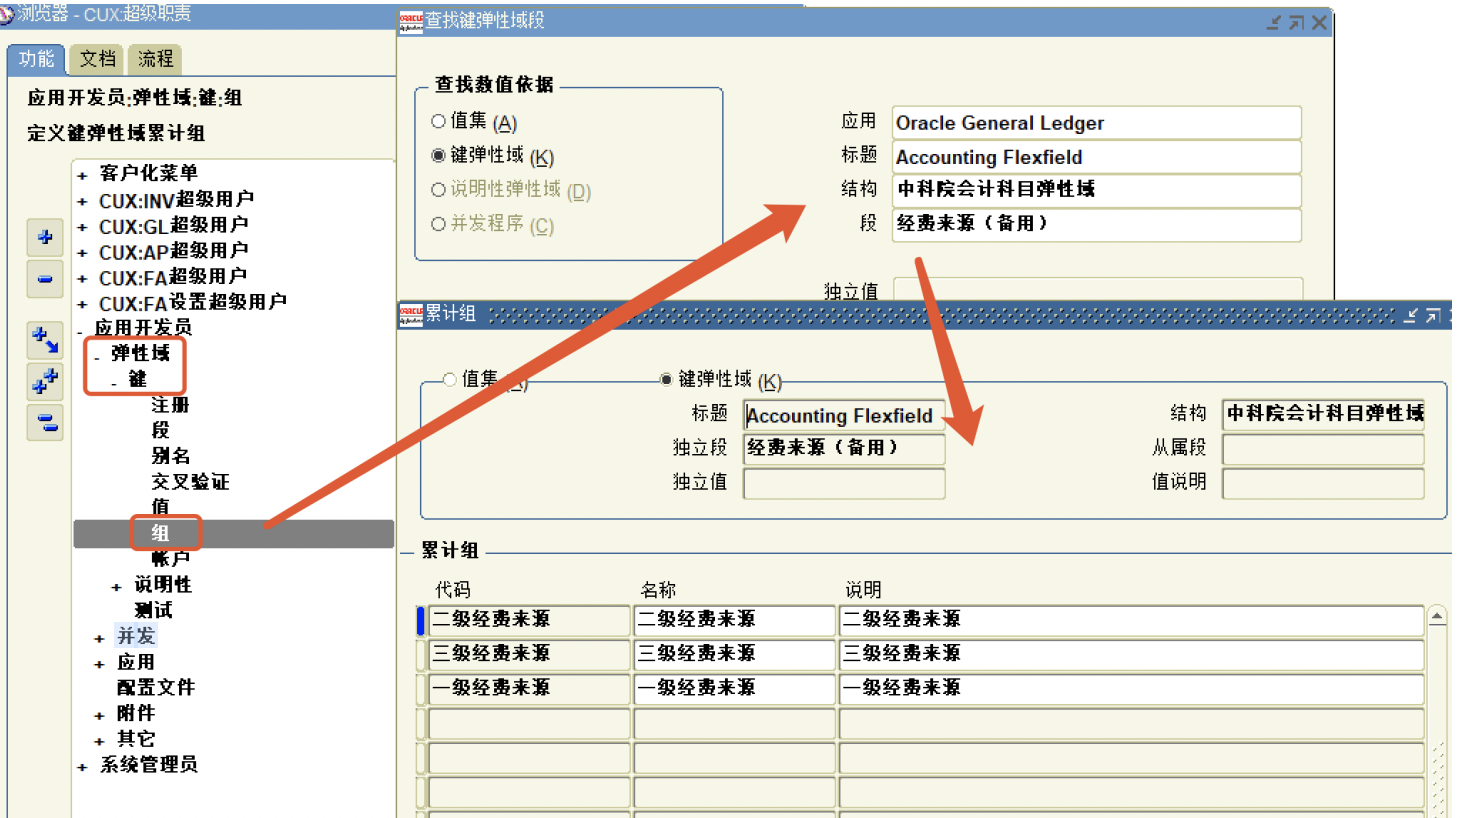Close the 查找键弹性域段 window

tap(1319, 22)
